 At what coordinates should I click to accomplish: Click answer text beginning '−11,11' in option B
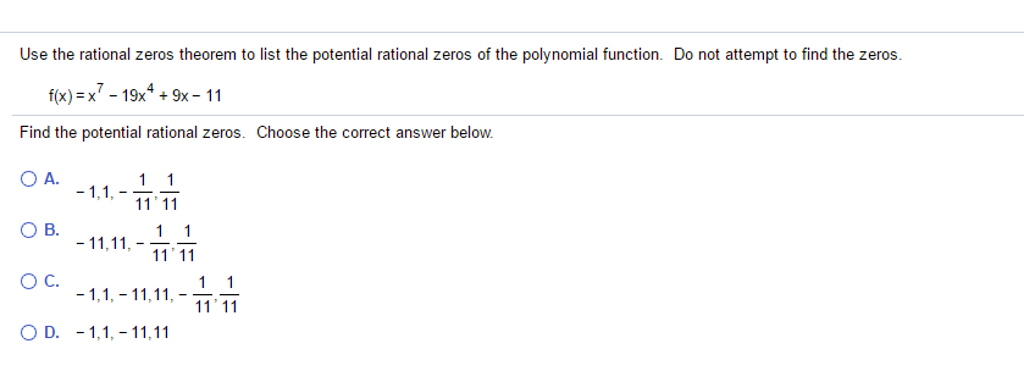(136, 243)
